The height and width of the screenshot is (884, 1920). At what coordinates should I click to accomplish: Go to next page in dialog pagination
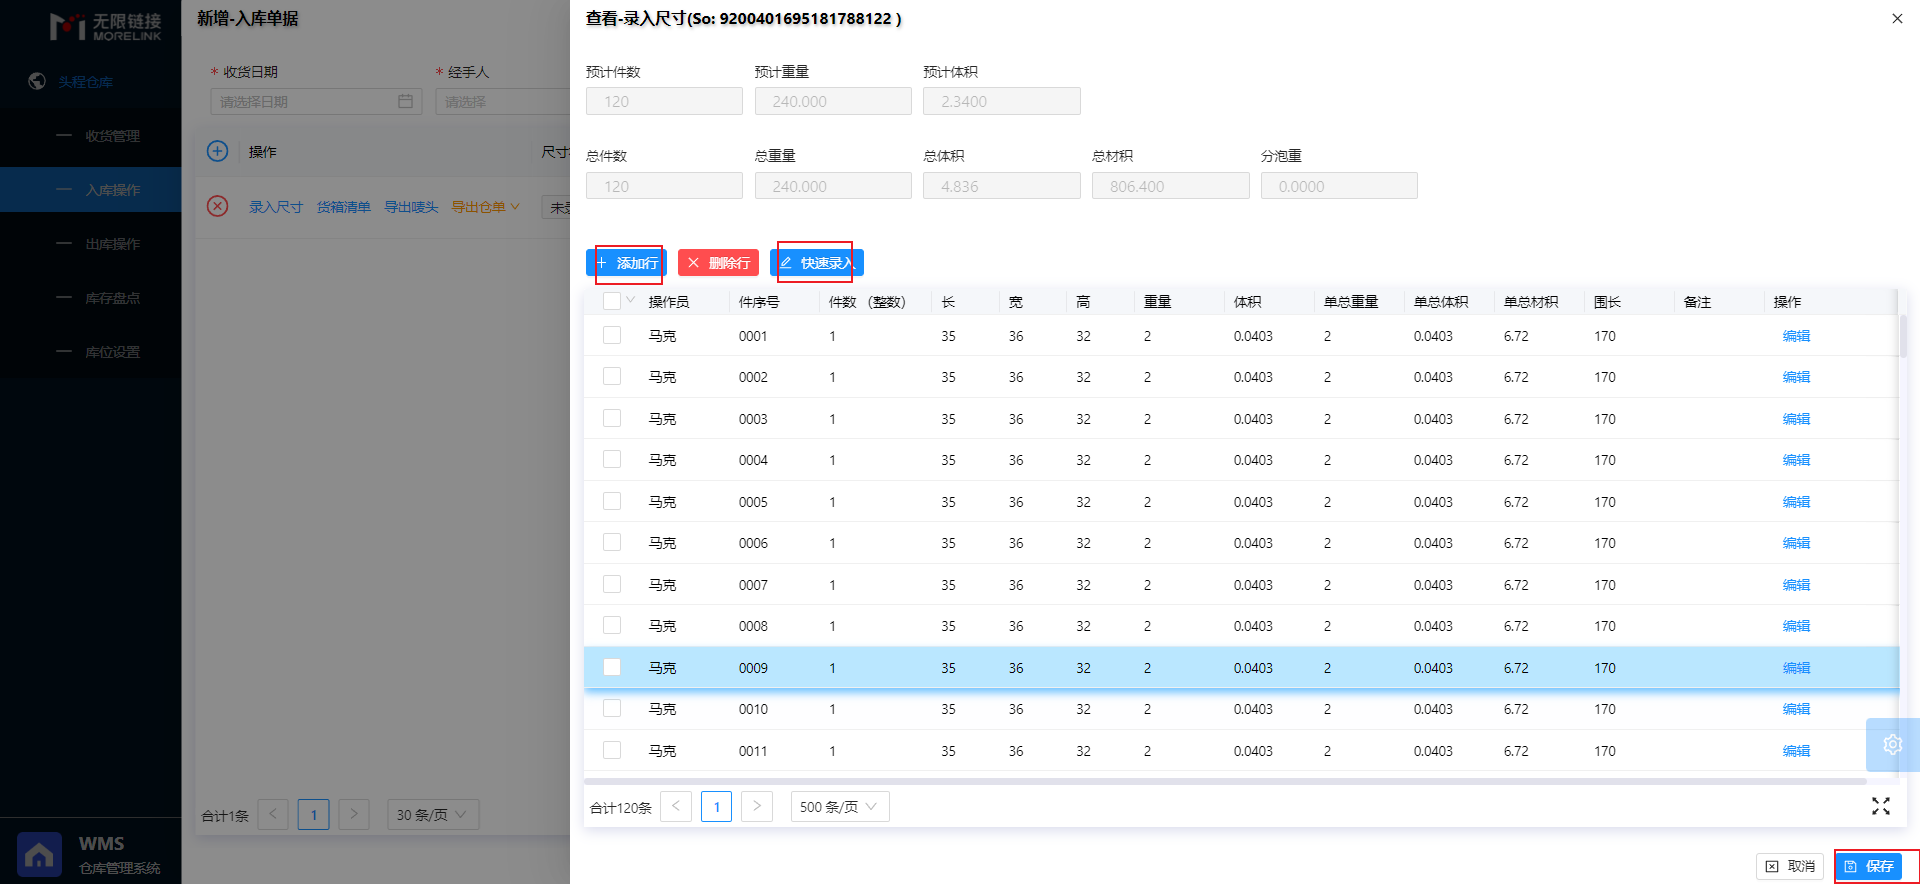click(x=756, y=806)
